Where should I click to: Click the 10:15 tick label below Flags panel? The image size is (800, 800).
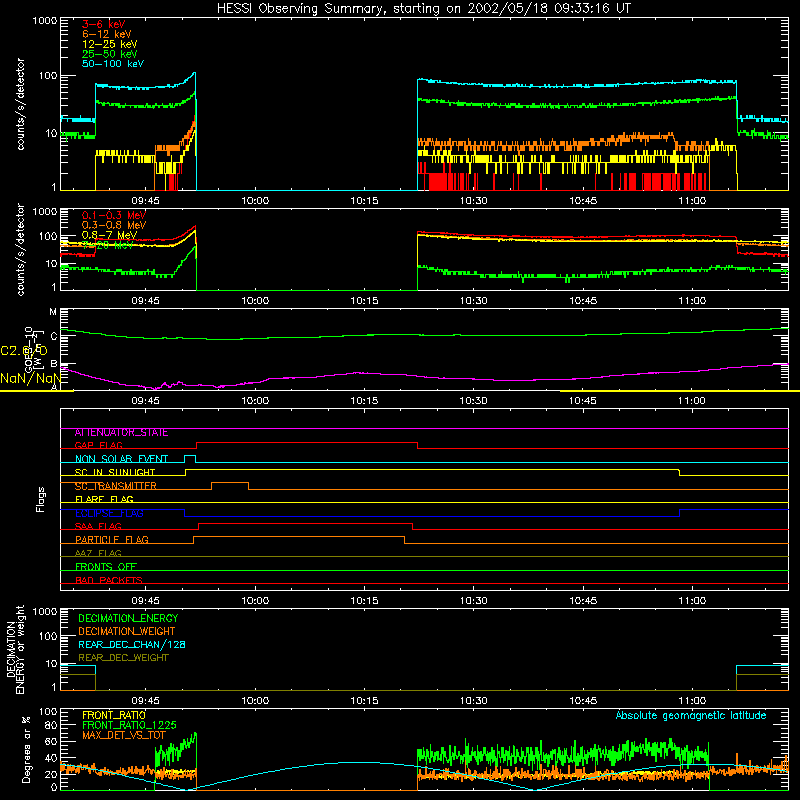click(364, 601)
